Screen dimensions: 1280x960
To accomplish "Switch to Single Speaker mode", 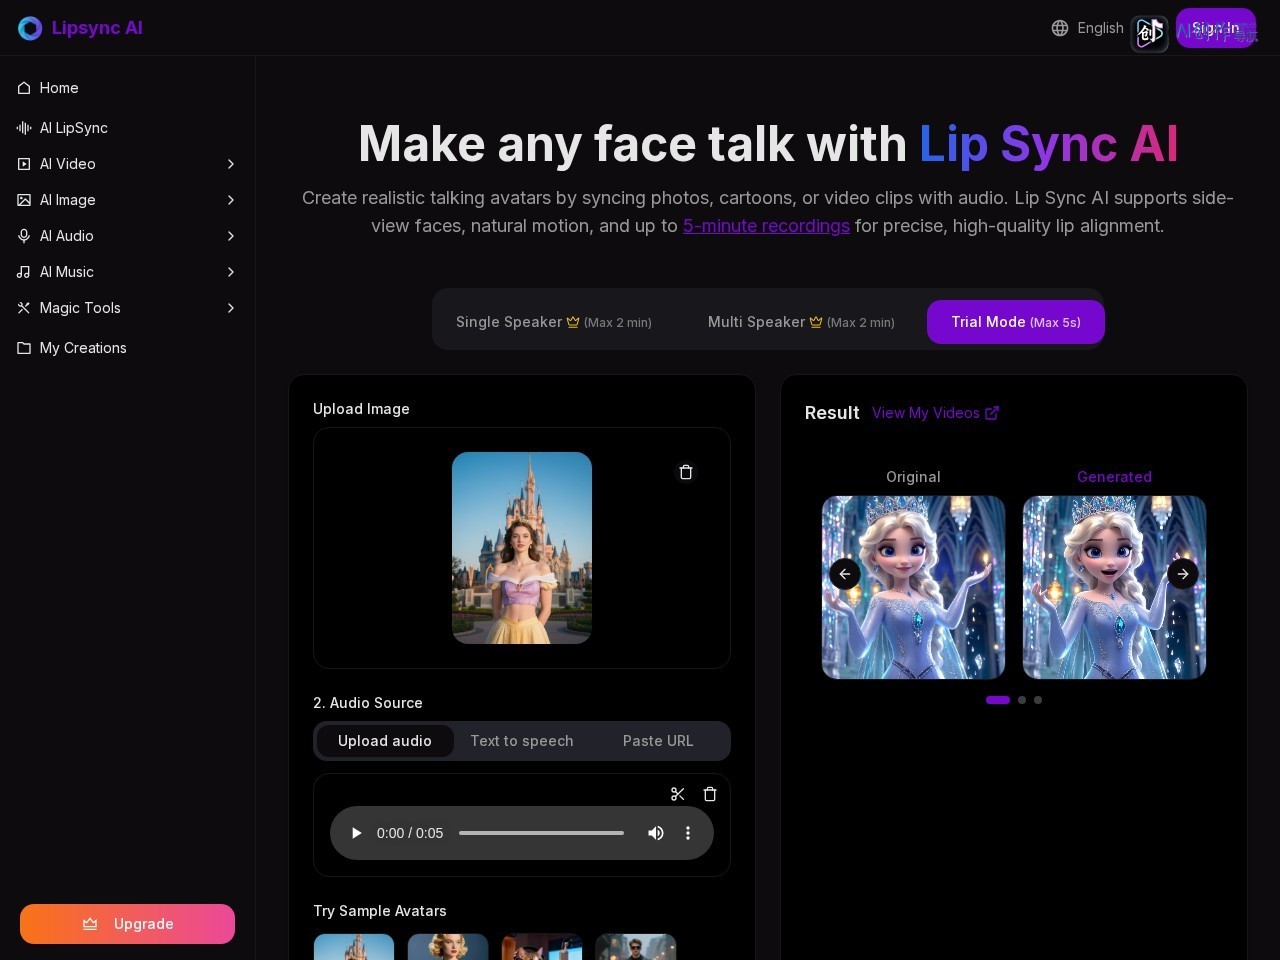I will 554,322.
